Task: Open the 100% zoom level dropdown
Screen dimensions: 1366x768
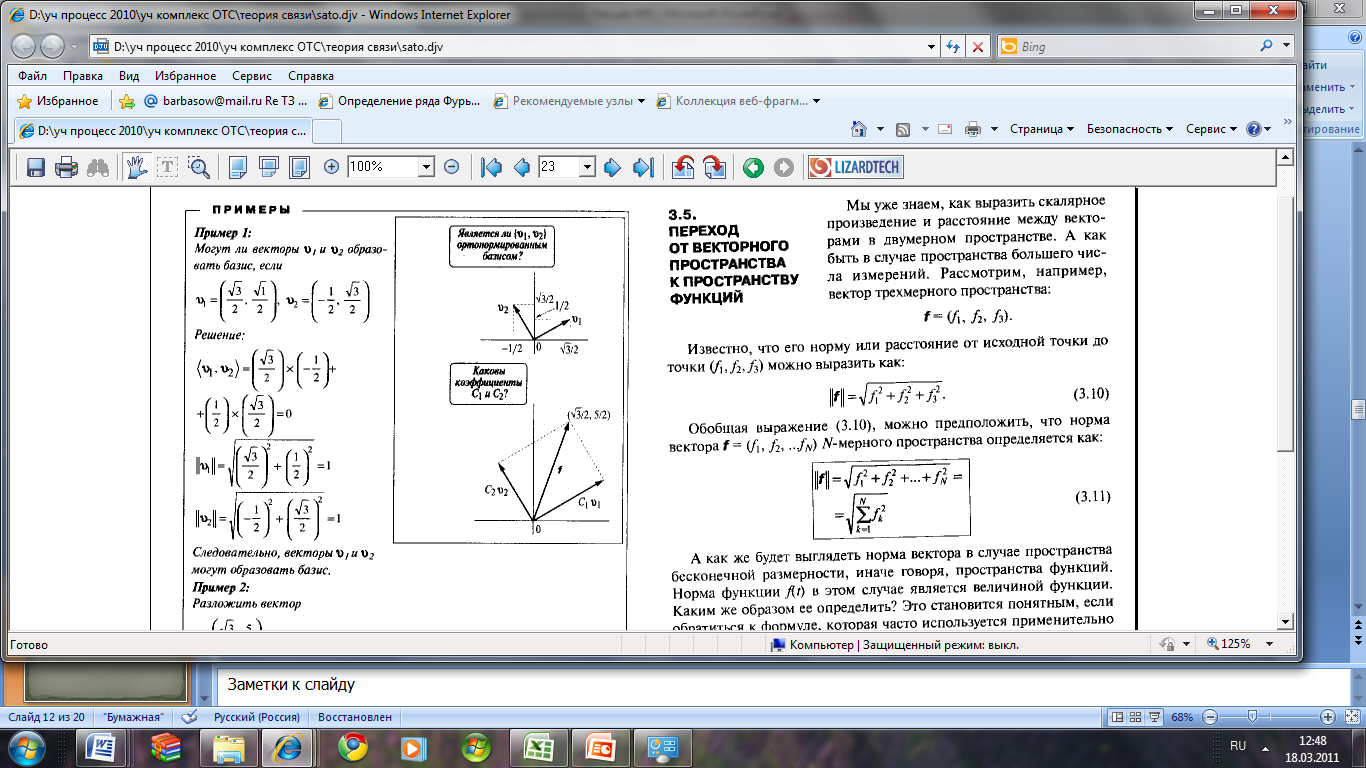Action: click(427, 167)
